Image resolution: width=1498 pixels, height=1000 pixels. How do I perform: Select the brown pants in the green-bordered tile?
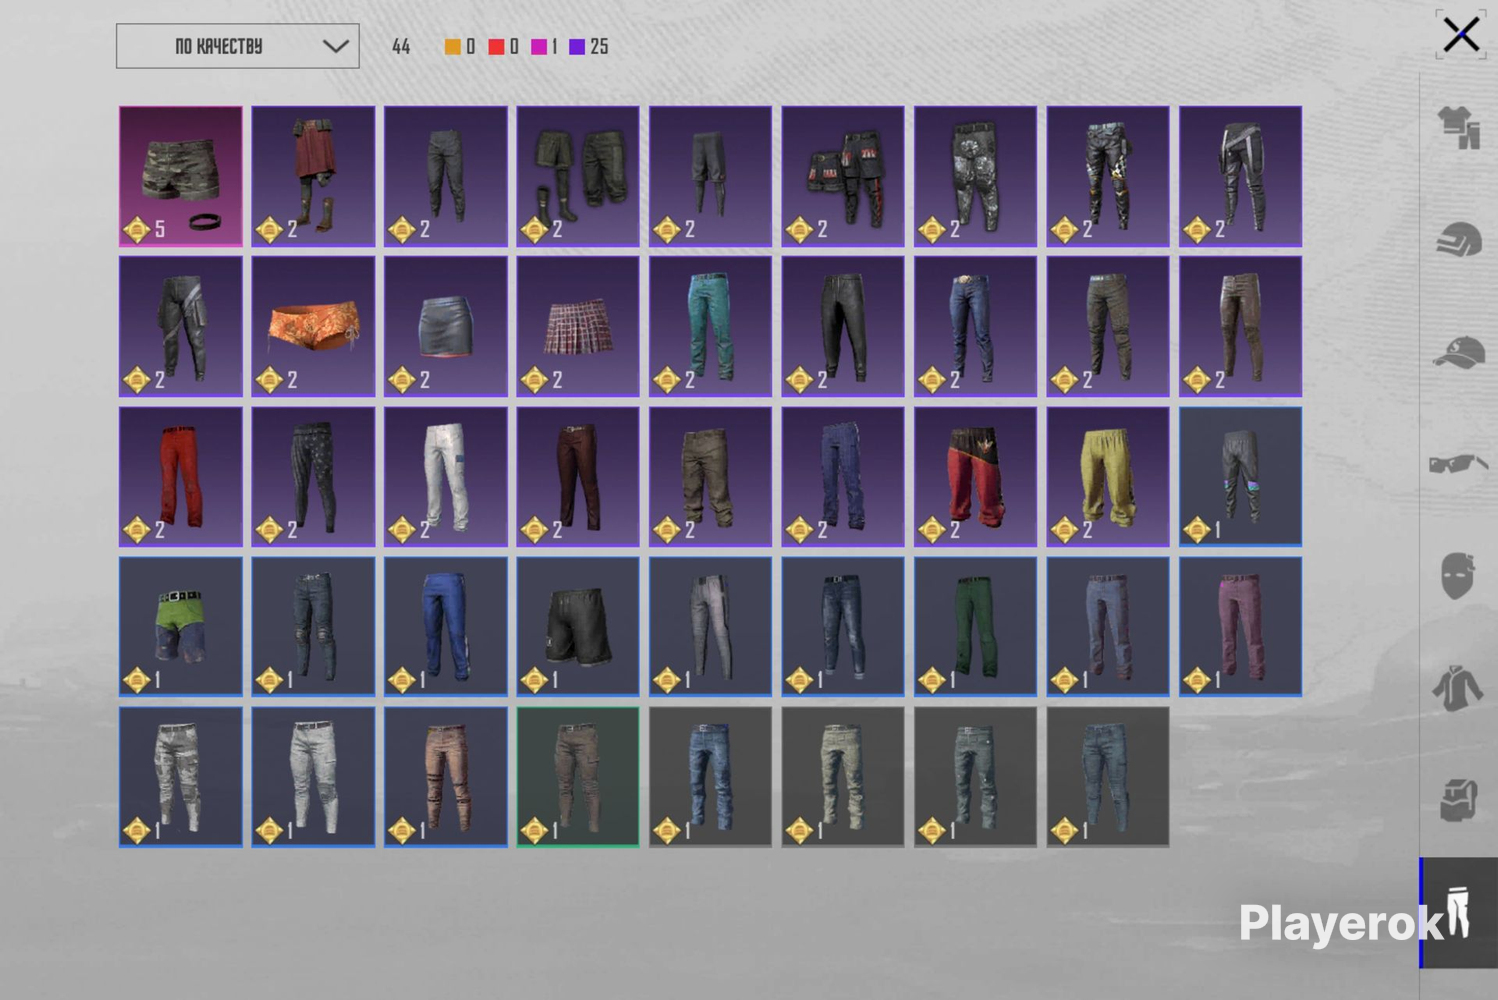pyautogui.click(x=578, y=777)
